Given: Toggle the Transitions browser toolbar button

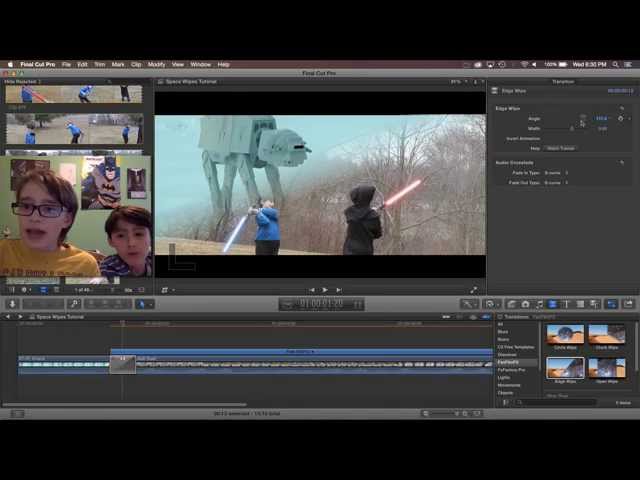Looking at the screenshot, I should point(552,304).
